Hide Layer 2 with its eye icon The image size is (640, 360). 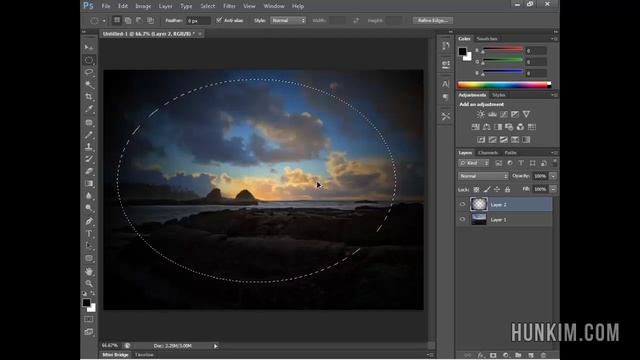click(x=462, y=204)
